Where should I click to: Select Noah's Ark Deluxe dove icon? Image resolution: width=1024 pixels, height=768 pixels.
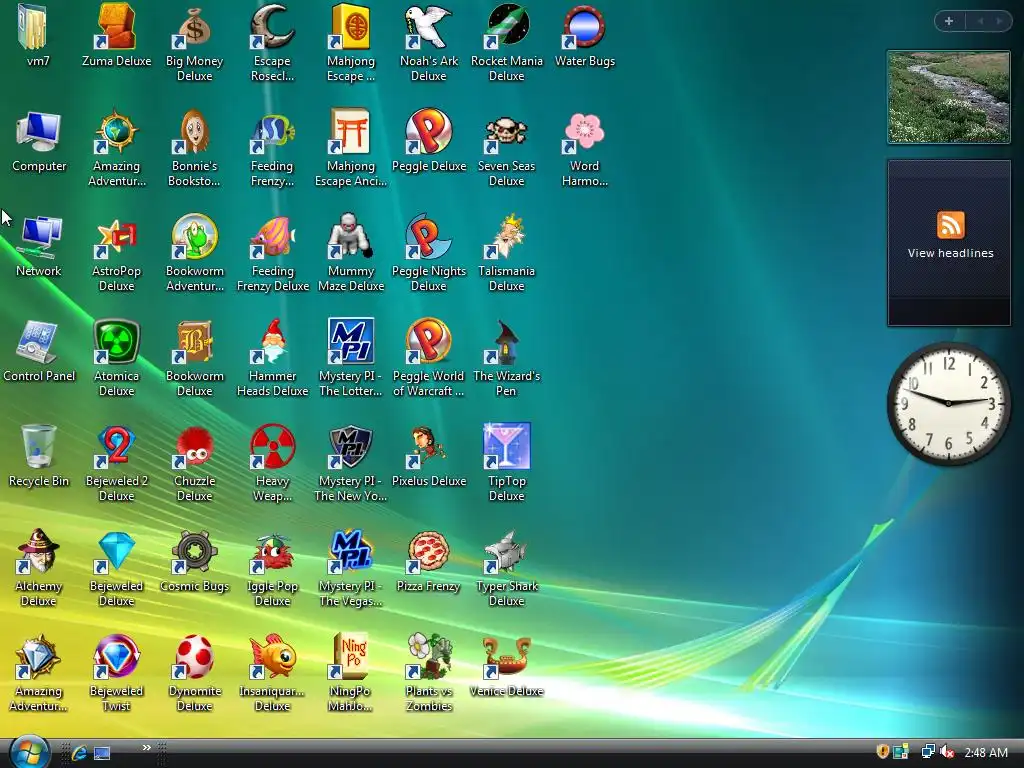coord(428,26)
